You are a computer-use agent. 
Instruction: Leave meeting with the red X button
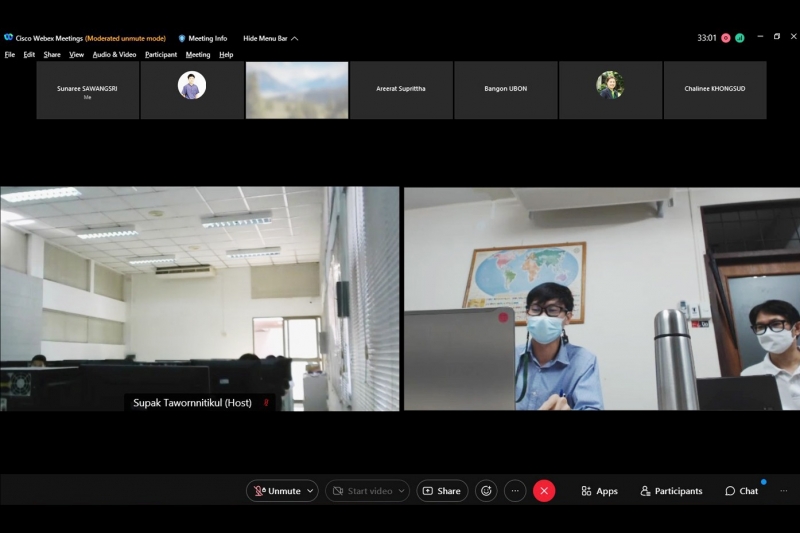point(544,491)
